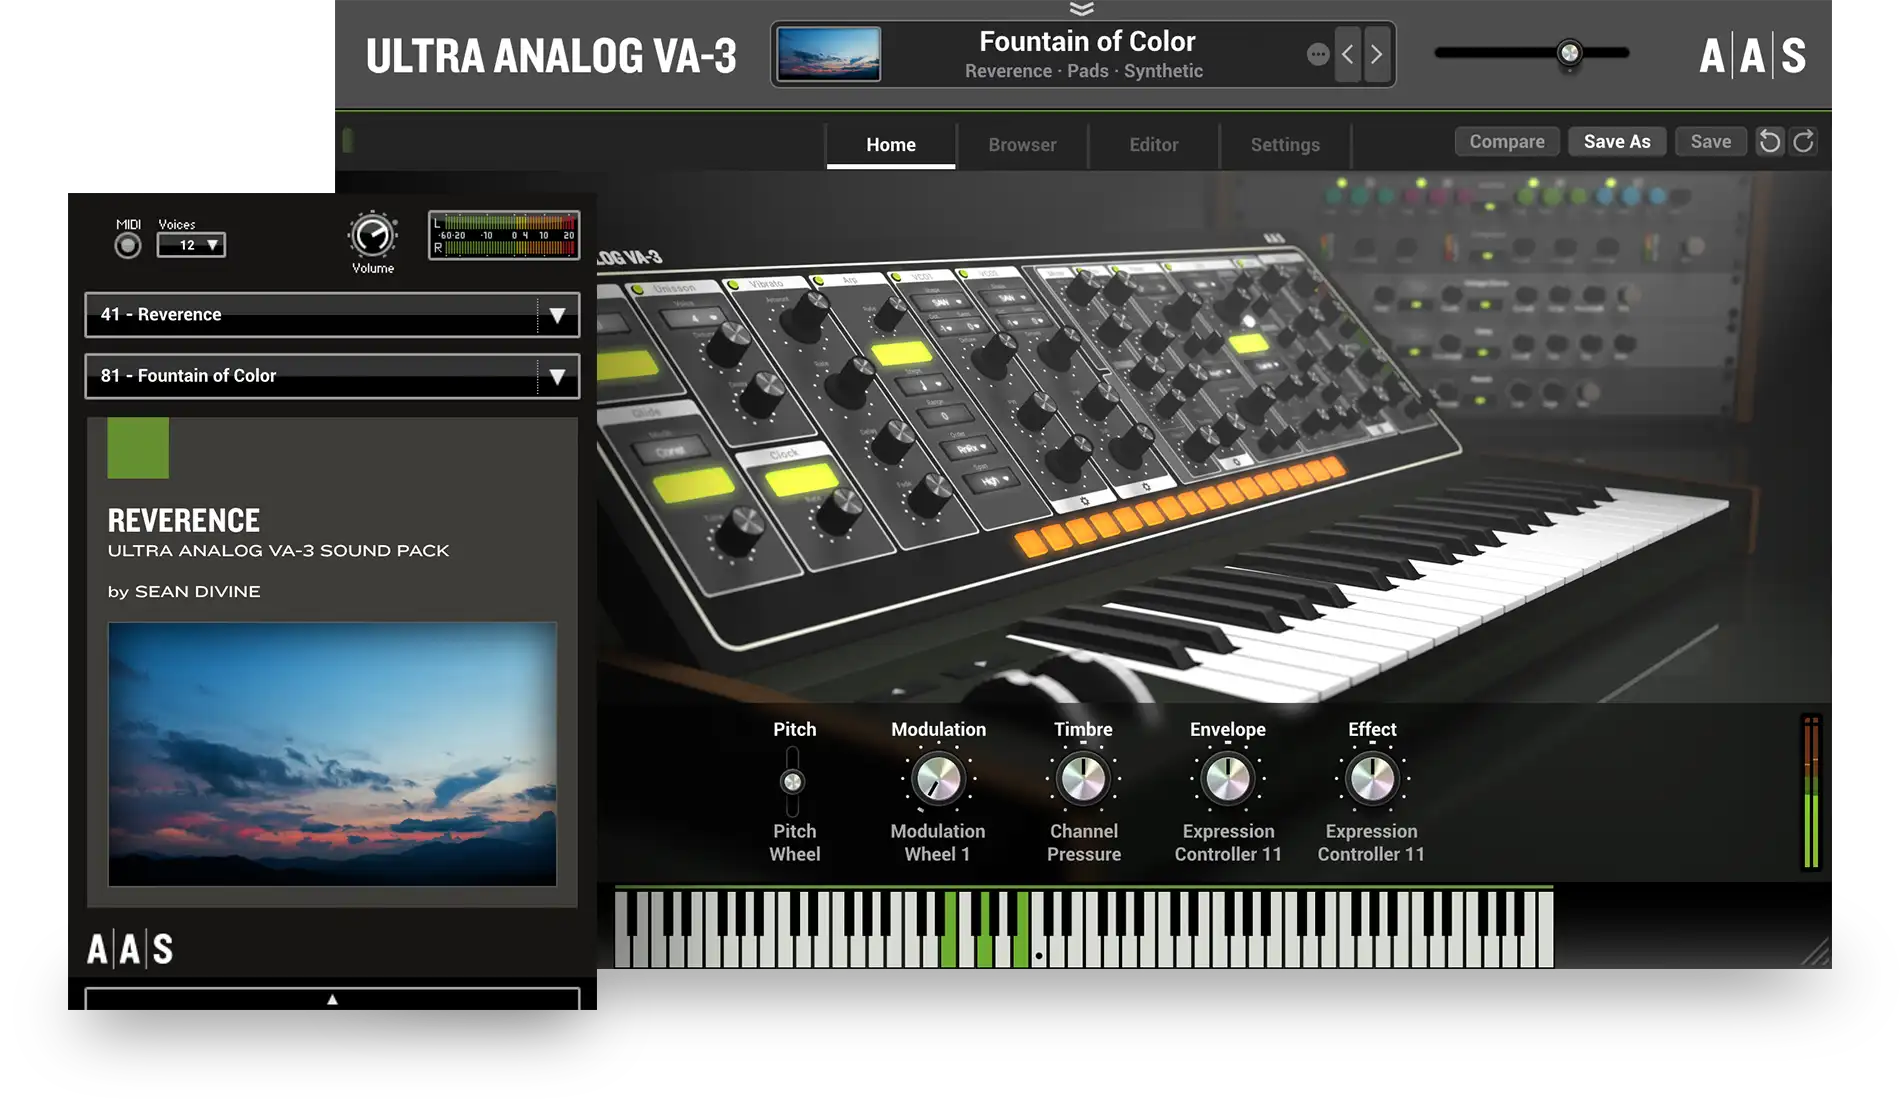
Task: Click the redo arrow icon
Action: pos(1803,142)
